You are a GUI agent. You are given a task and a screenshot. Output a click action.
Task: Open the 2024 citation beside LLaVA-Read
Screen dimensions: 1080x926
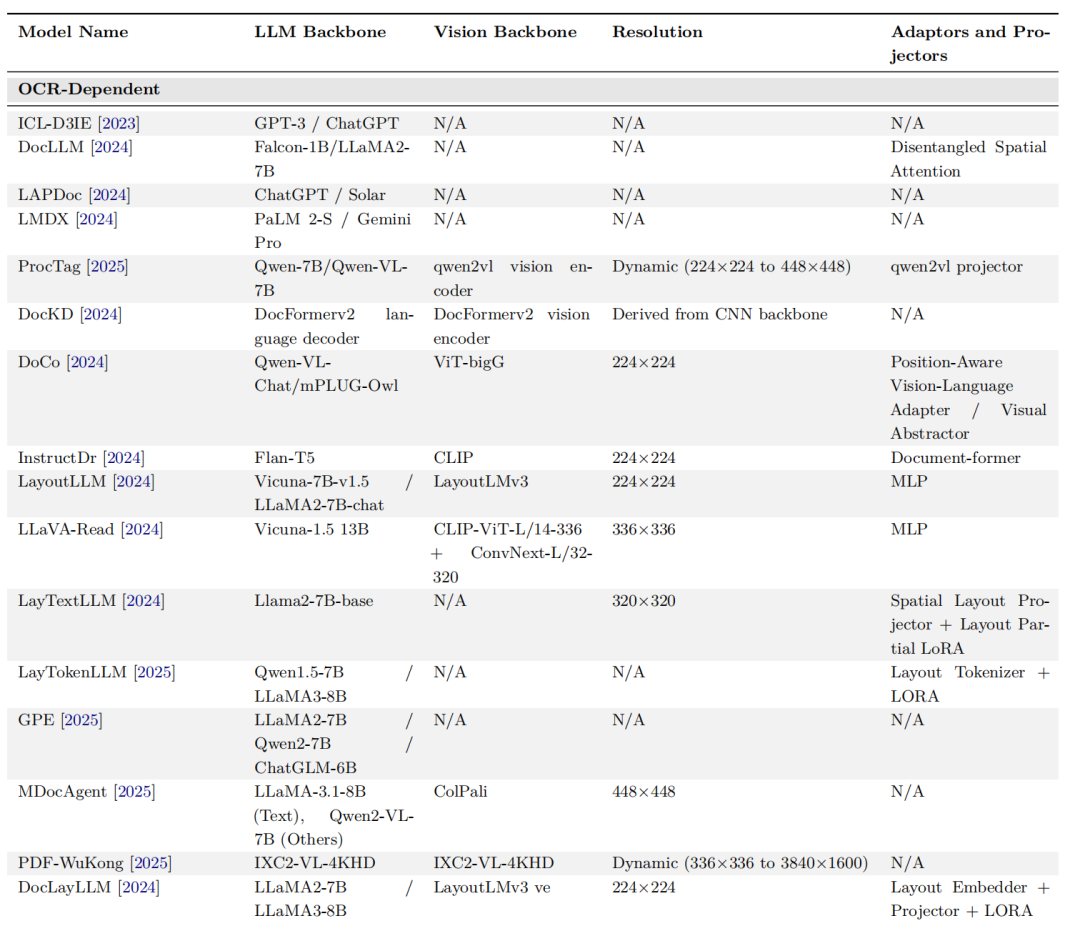tap(142, 530)
